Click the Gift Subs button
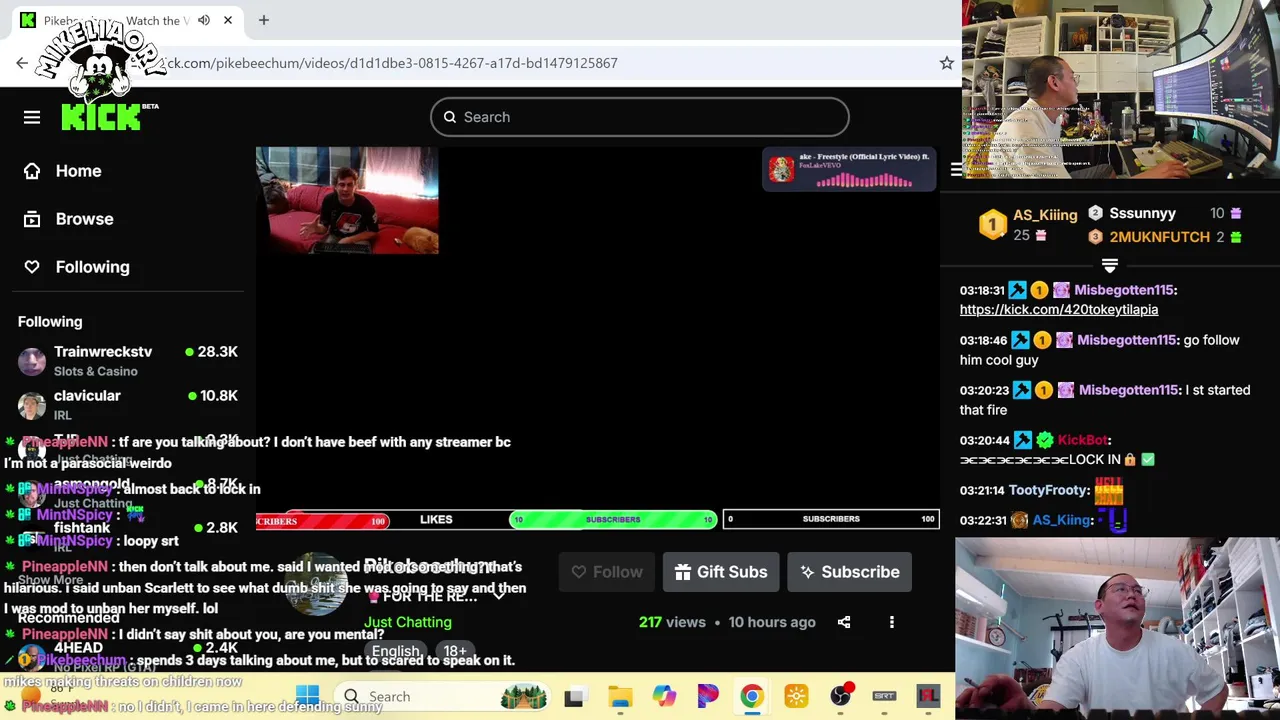 721,572
